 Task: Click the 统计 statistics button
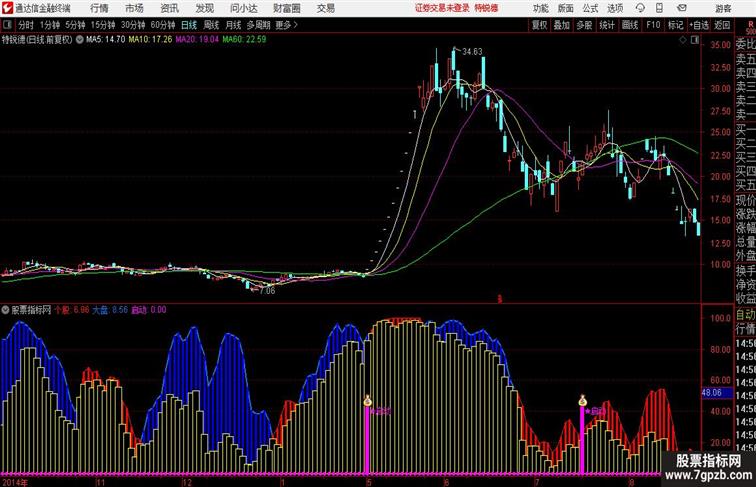point(607,25)
